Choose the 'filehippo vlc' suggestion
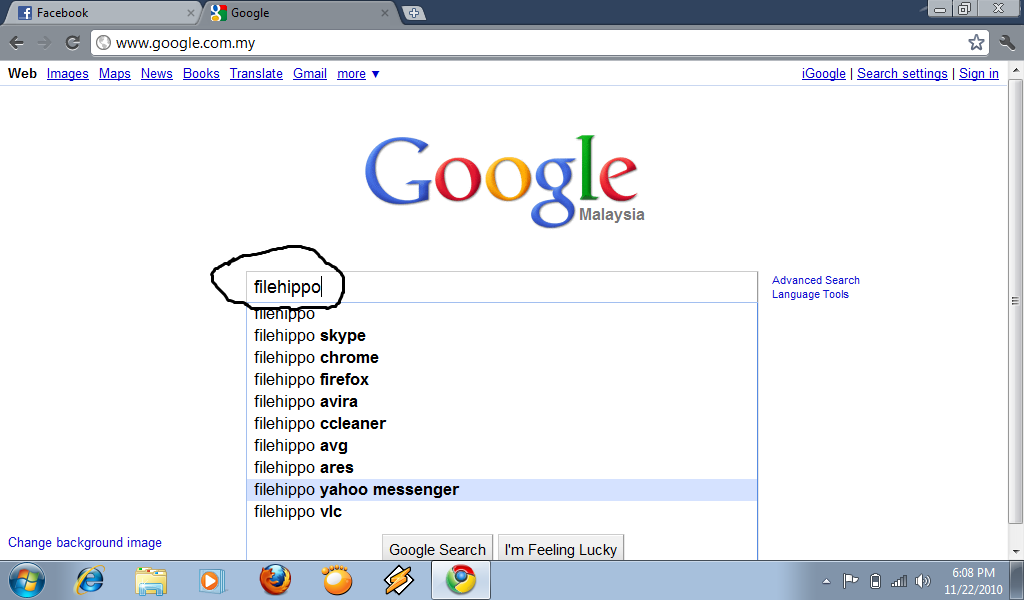 click(502, 511)
